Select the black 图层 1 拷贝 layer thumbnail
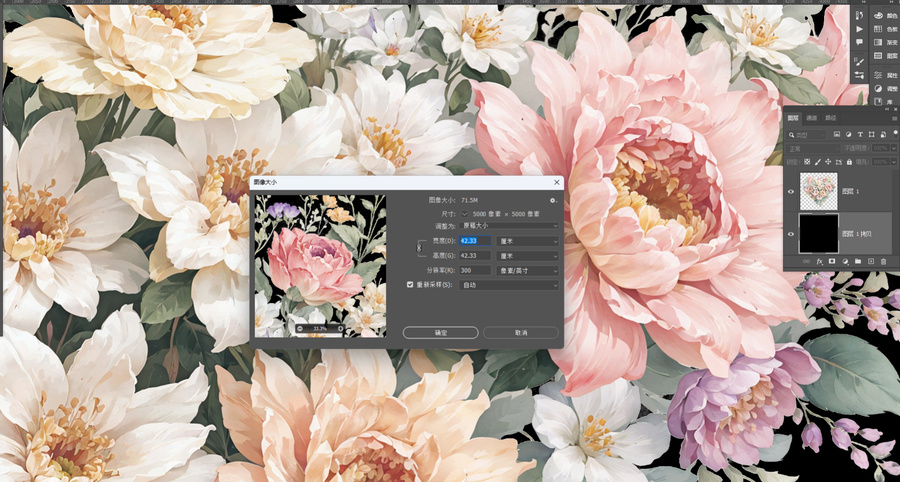Image resolution: width=900 pixels, height=482 pixels. 818,234
